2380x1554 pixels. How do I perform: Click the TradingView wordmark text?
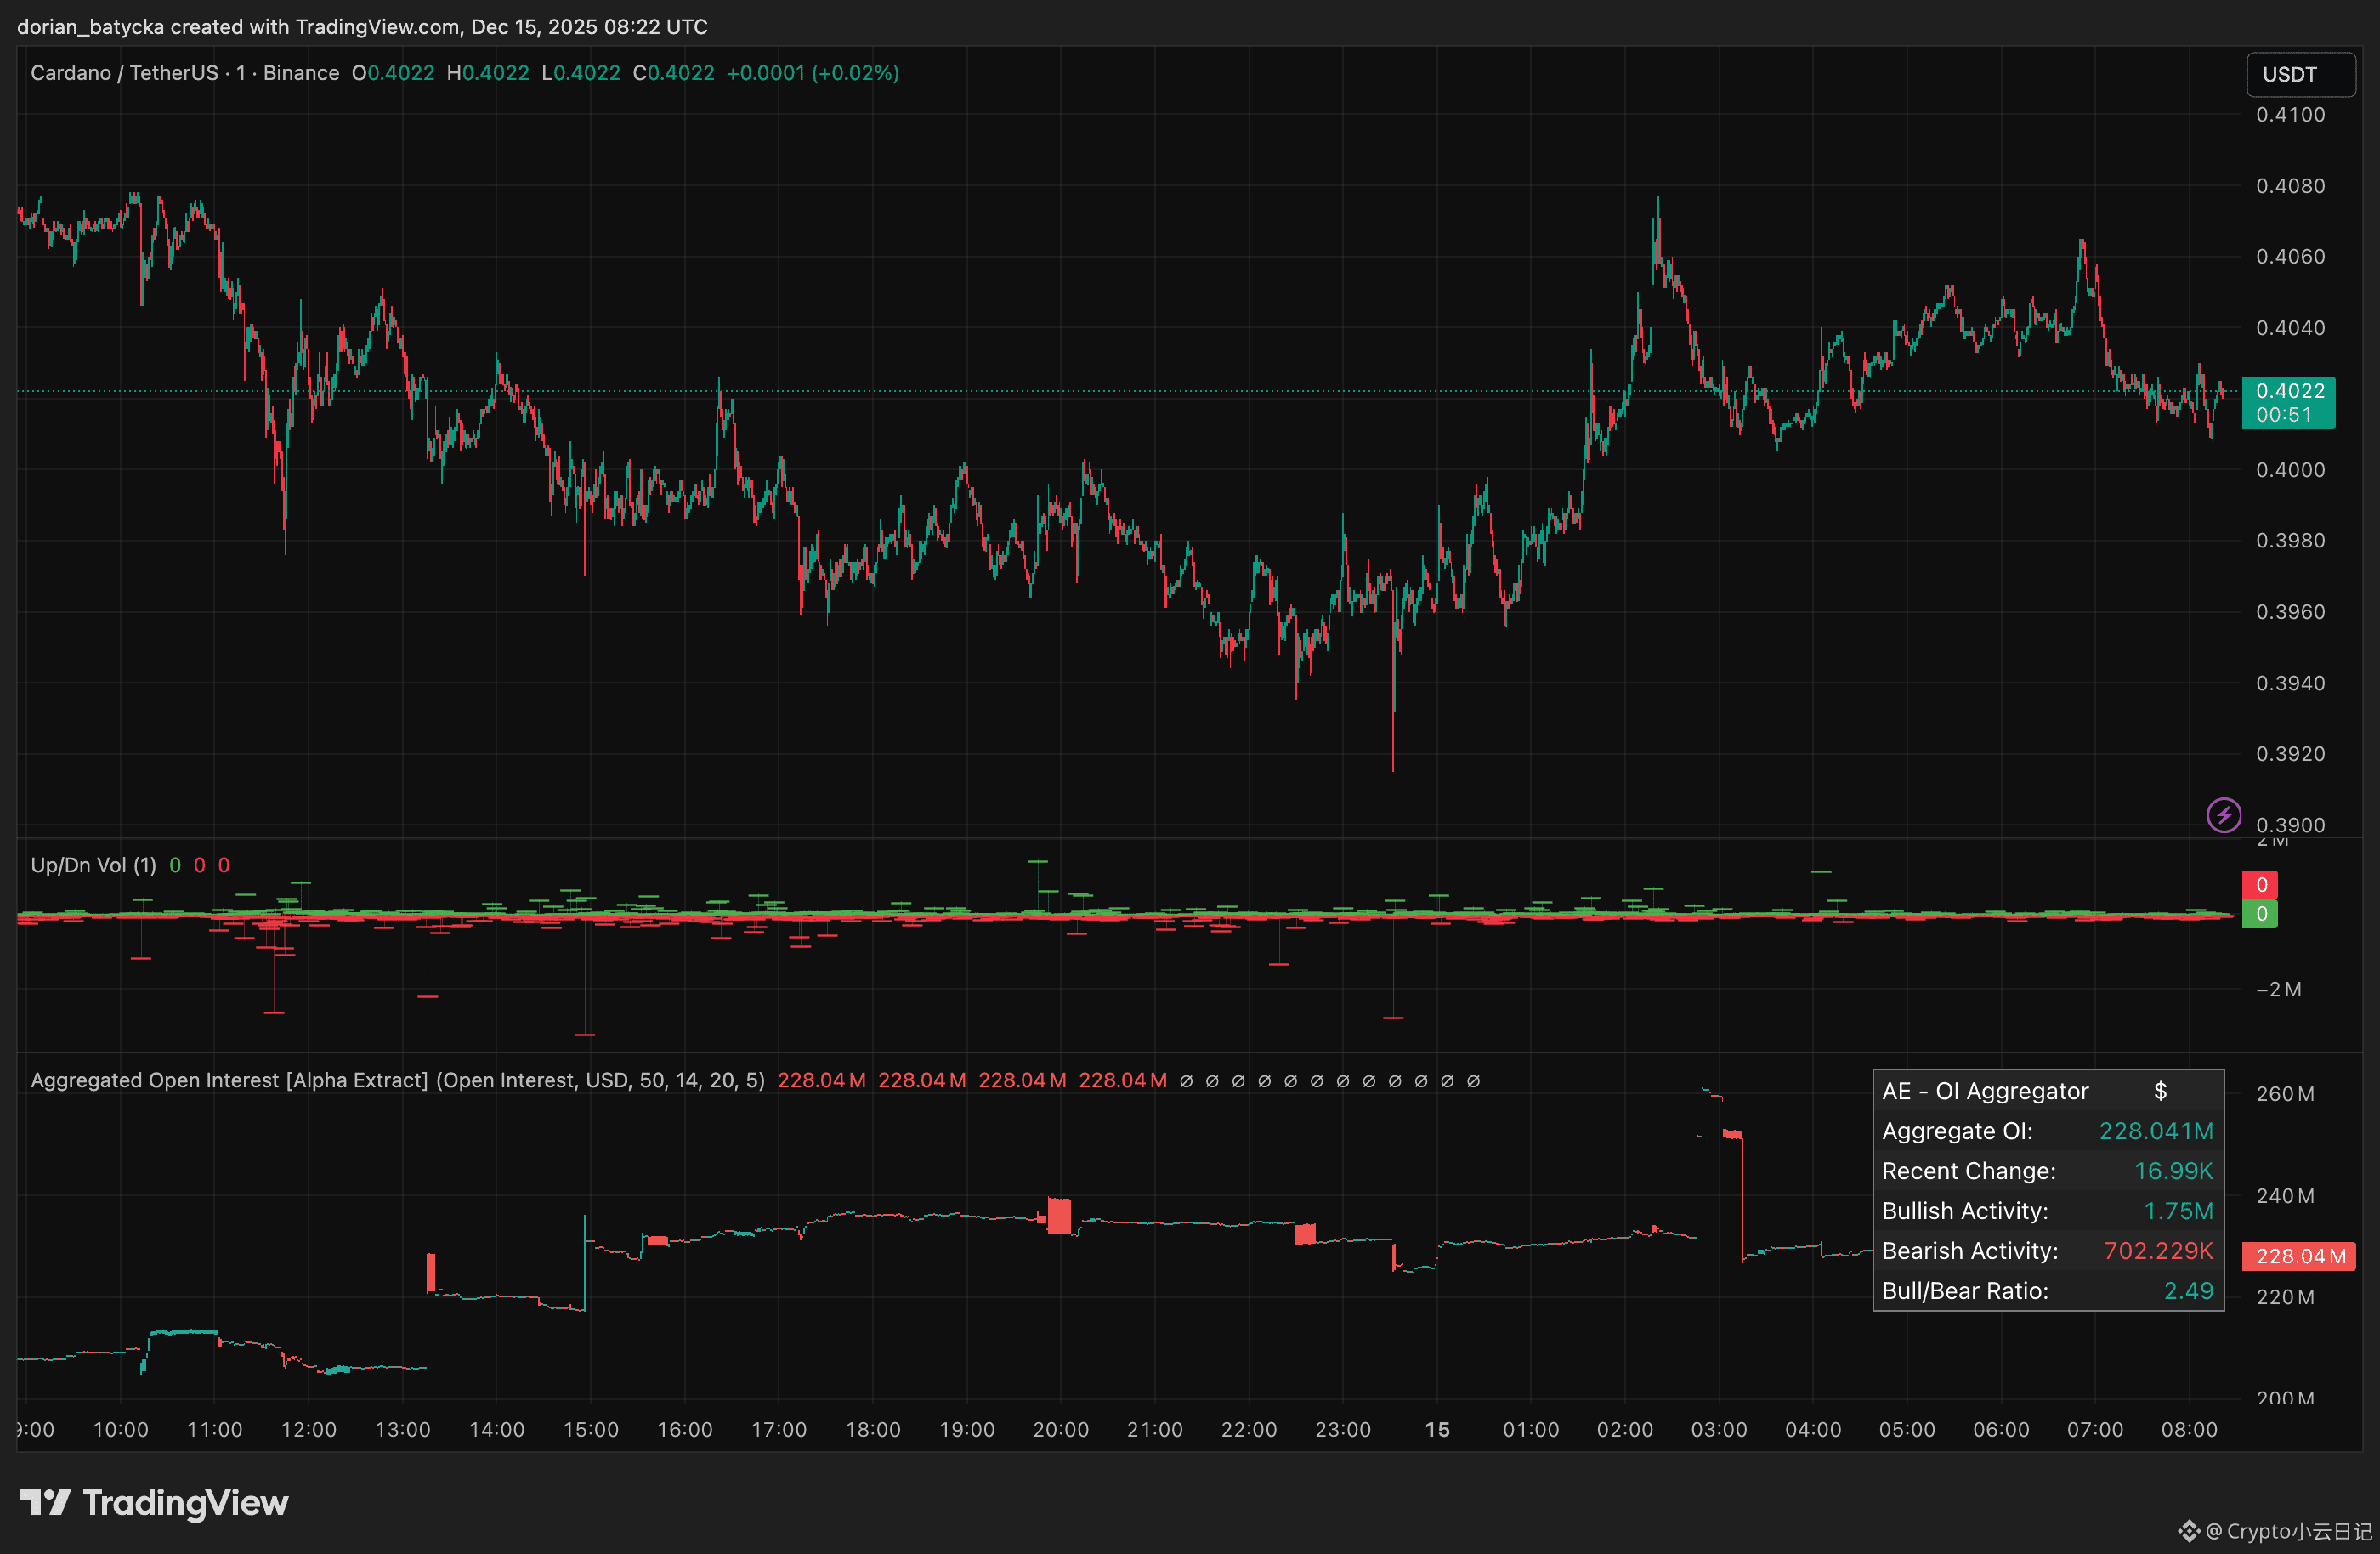(185, 1502)
